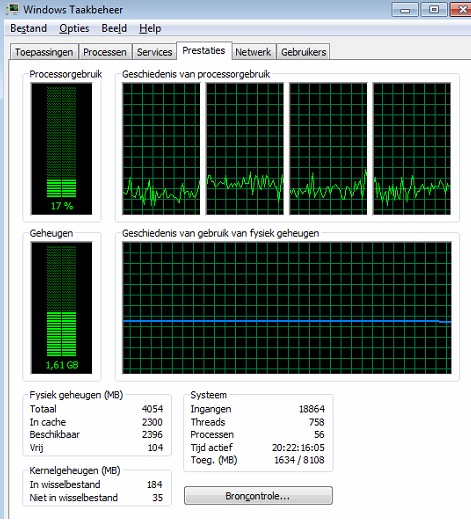Select the Prestaties tab
471x524 pixels.
pos(204,51)
